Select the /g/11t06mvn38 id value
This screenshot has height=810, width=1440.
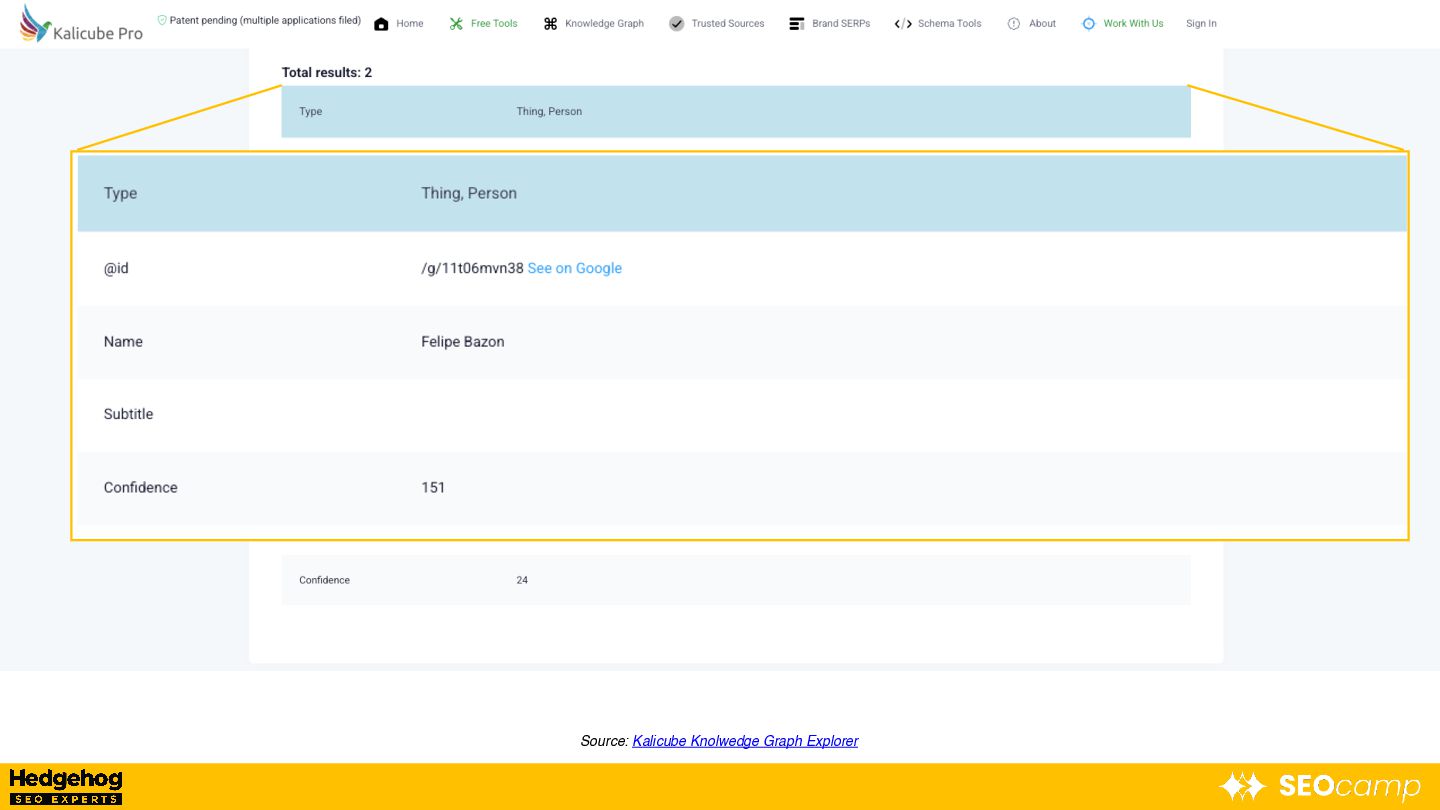[472, 268]
